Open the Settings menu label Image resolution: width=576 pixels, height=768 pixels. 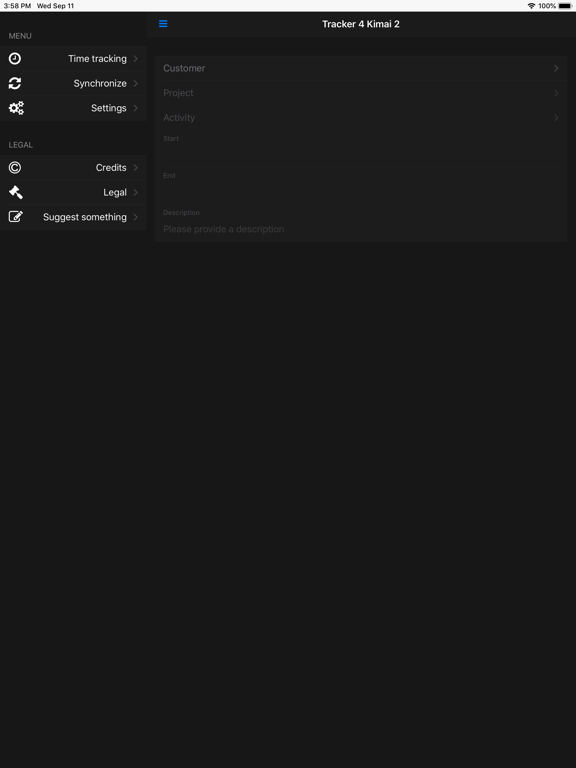click(109, 108)
